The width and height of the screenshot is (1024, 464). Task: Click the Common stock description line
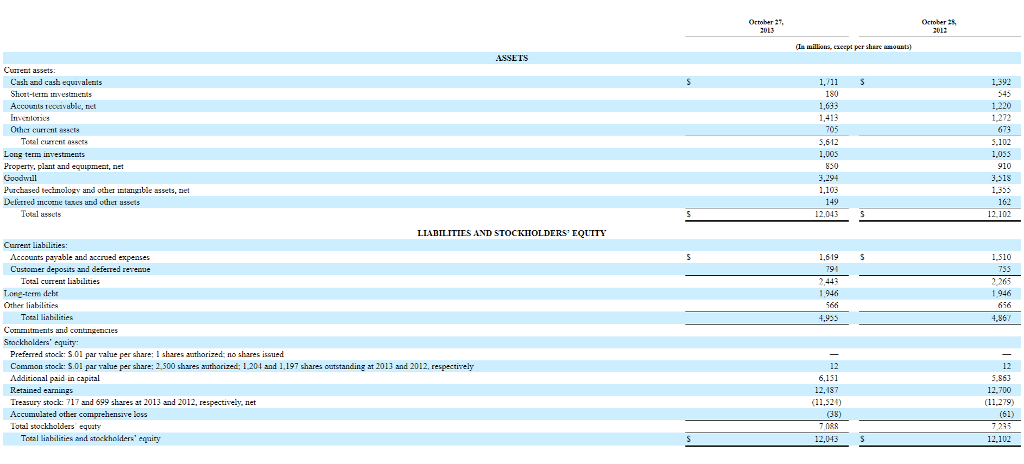tap(242, 366)
